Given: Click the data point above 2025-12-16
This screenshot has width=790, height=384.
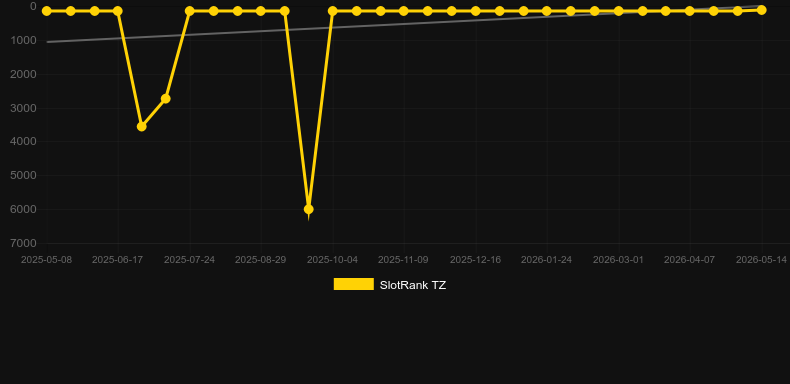Looking at the screenshot, I should tap(475, 11).
